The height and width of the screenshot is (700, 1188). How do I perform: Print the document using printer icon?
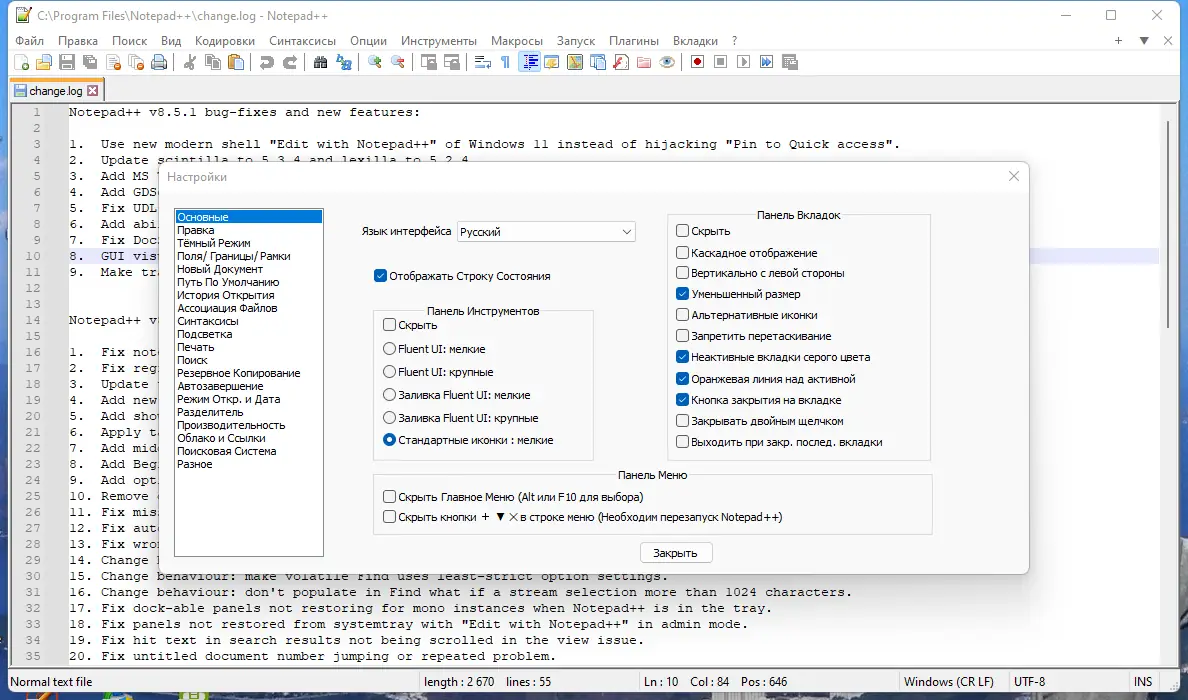click(159, 62)
